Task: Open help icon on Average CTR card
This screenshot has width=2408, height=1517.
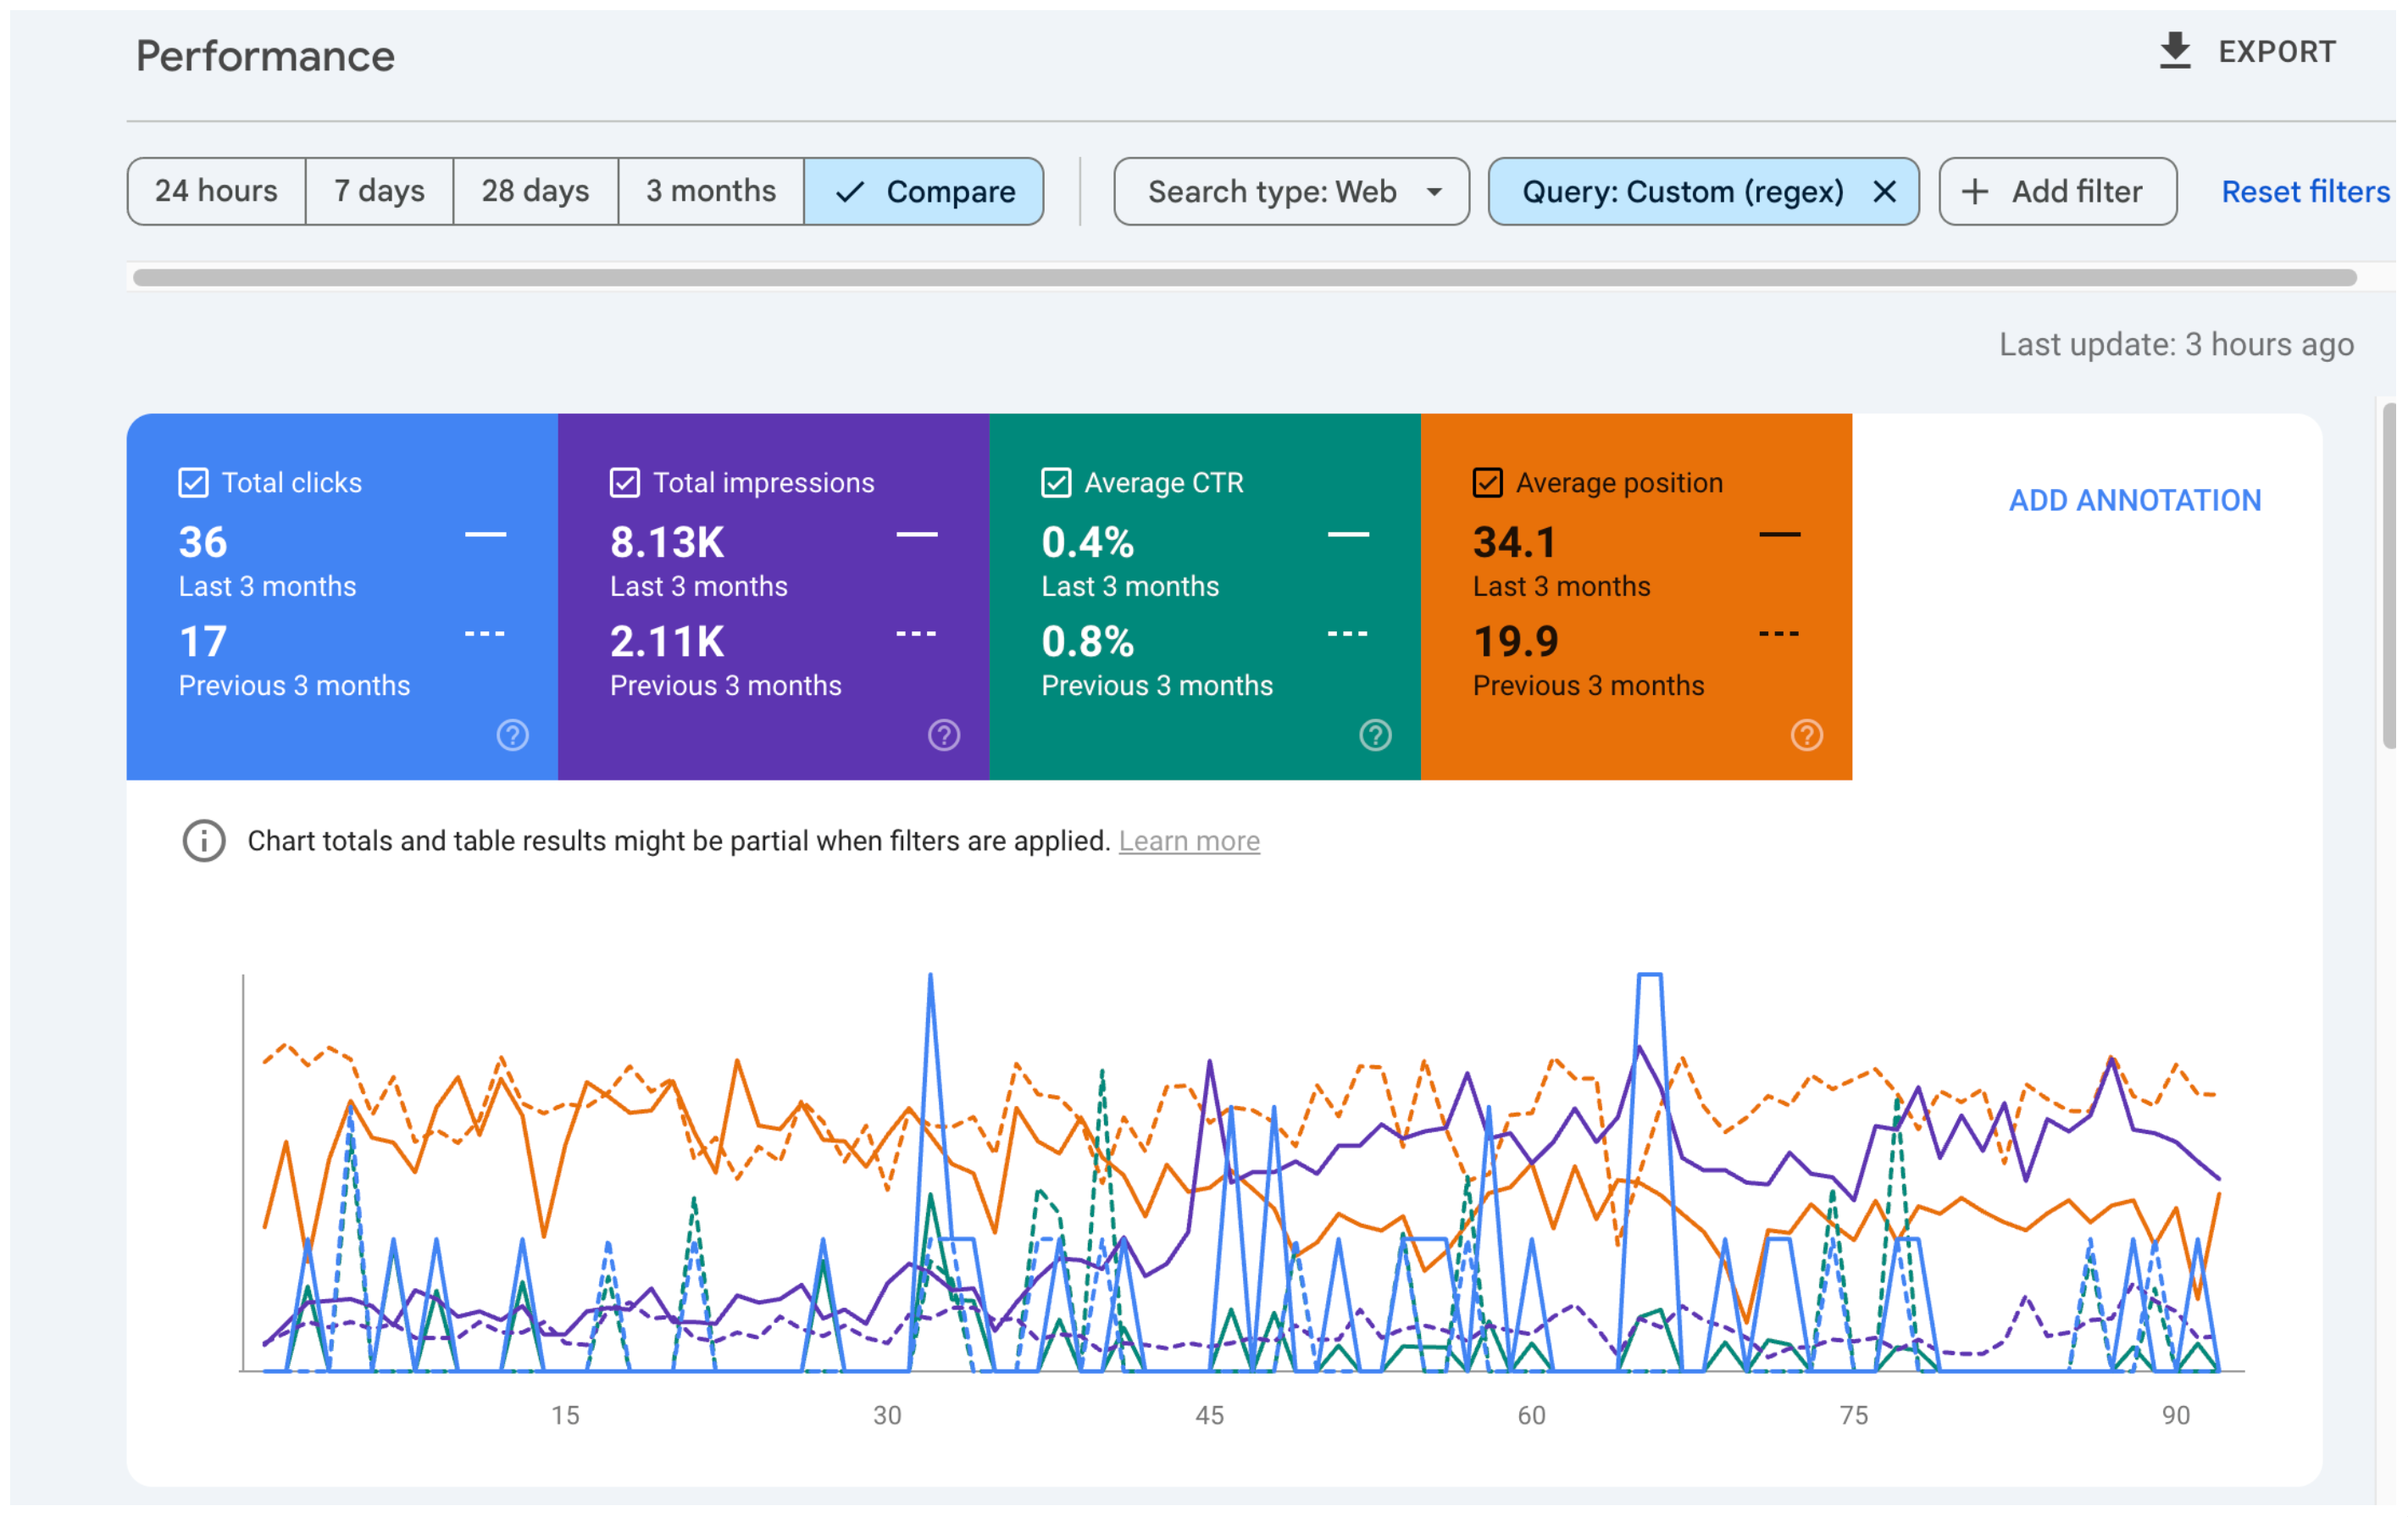Action: [x=1375, y=735]
